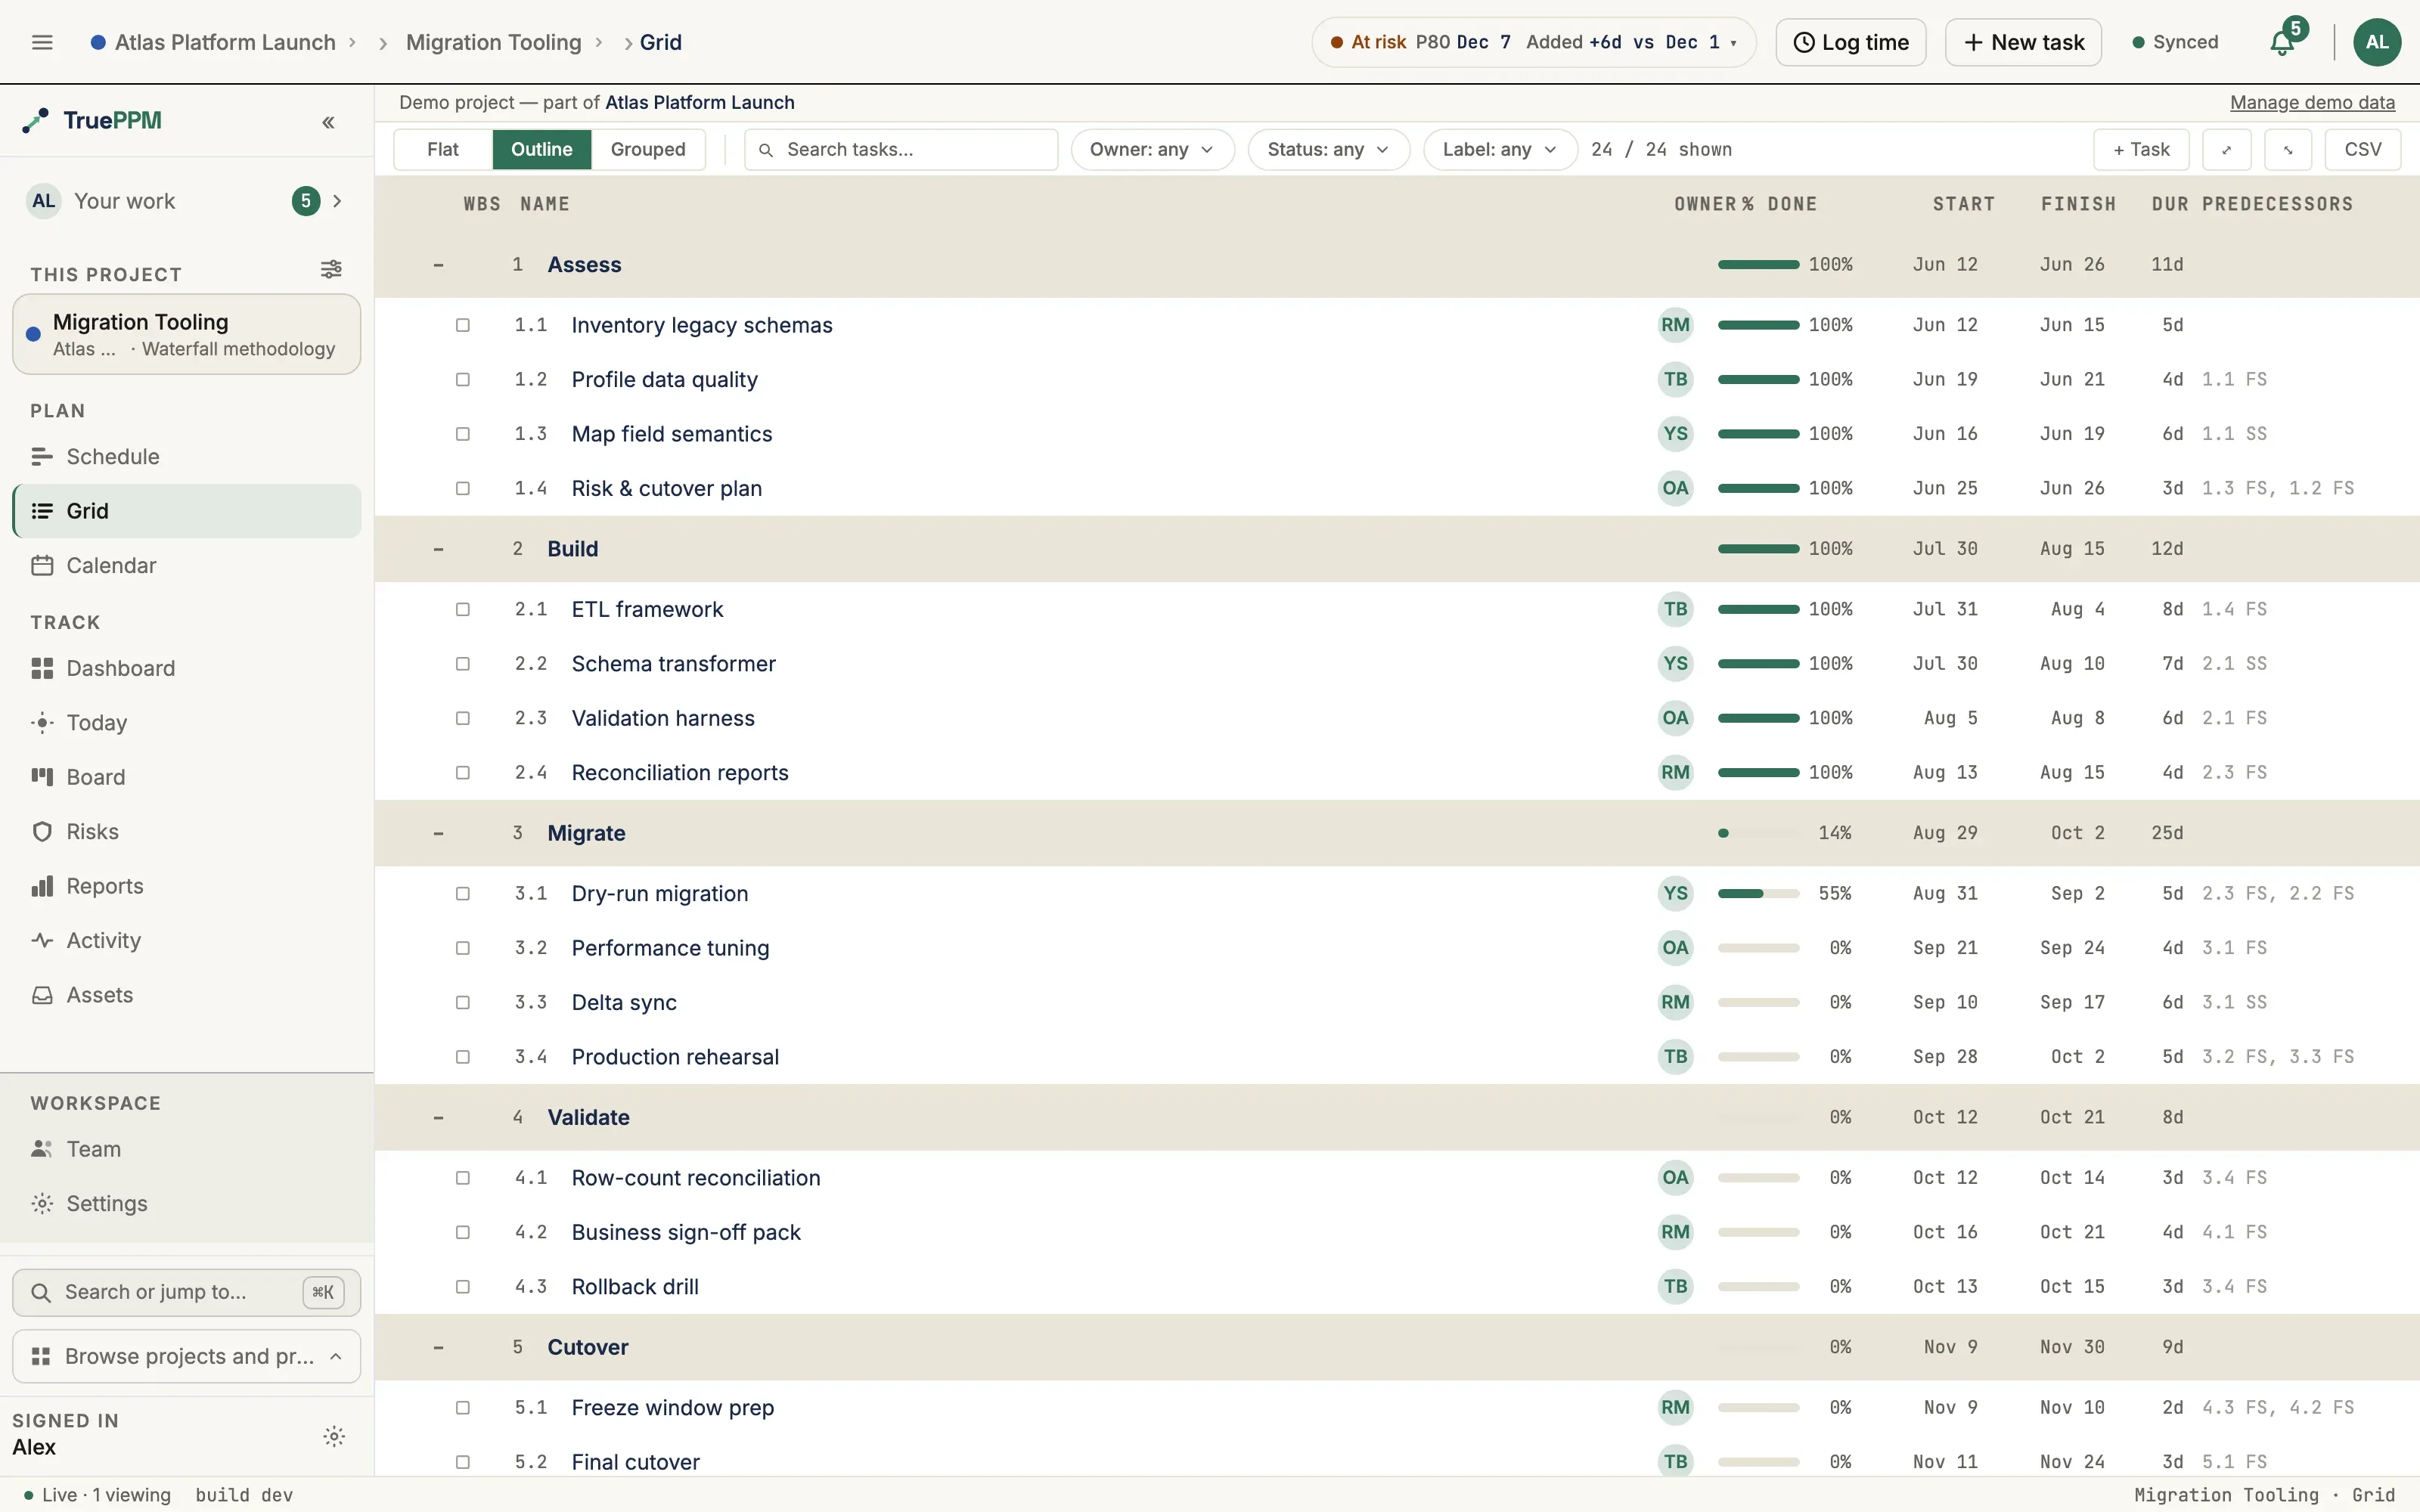This screenshot has width=2420, height=1512.
Task: Open Schedule view from sidebar
Action: click(x=187, y=456)
